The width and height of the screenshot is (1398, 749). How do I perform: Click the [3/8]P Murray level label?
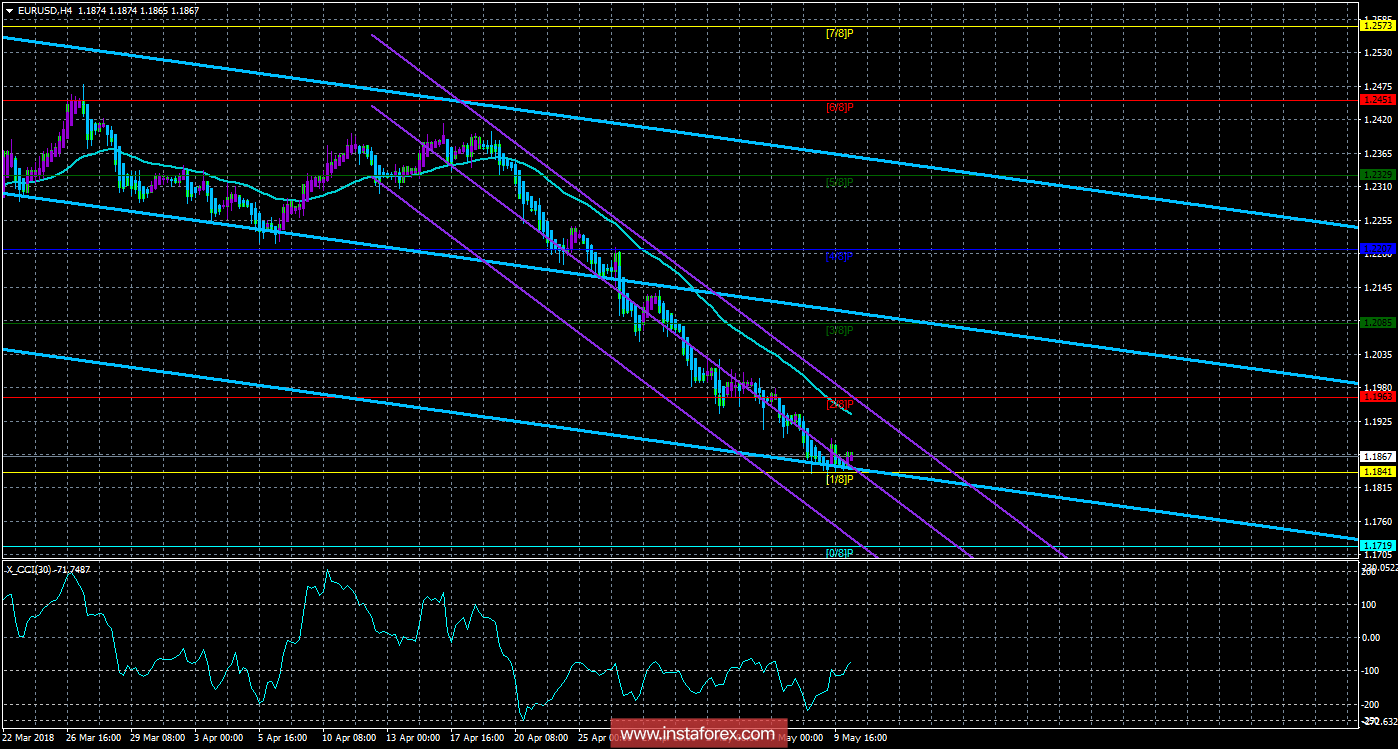[839, 330]
